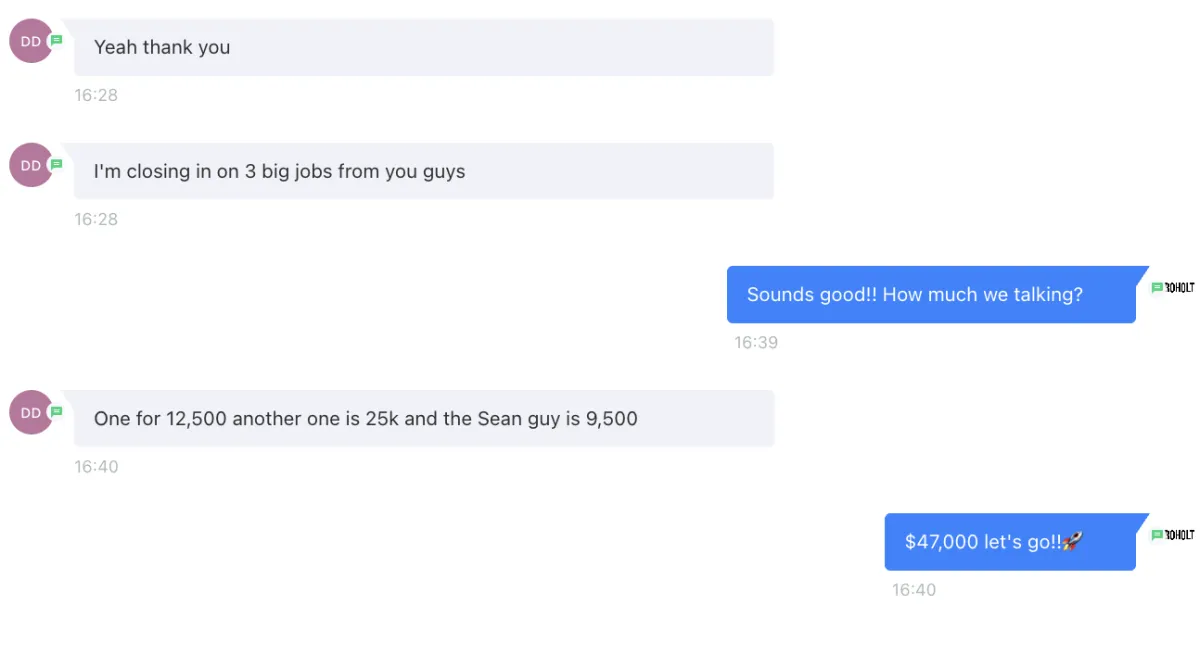1200x667 pixels.
Task: Click green chat badge beside "closing in" message
Action: pyautogui.click(x=57, y=164)
